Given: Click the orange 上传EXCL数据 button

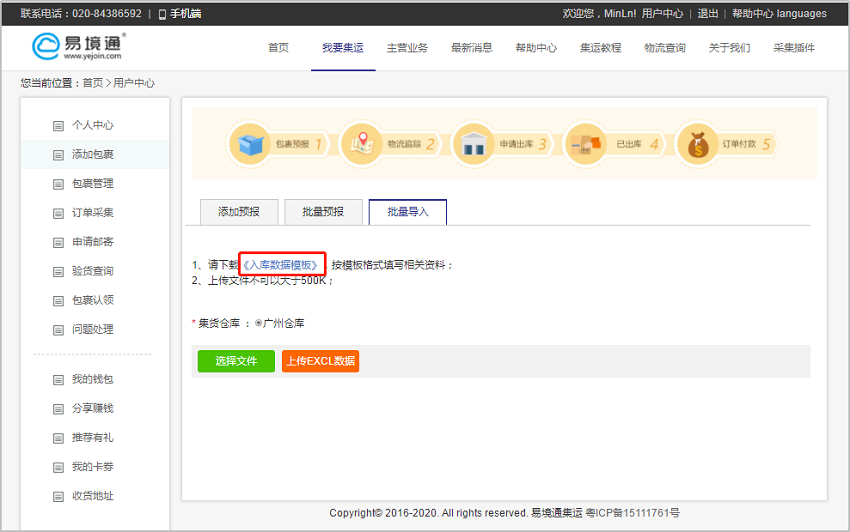Looking at the screenshot, I should coord(320,361).
